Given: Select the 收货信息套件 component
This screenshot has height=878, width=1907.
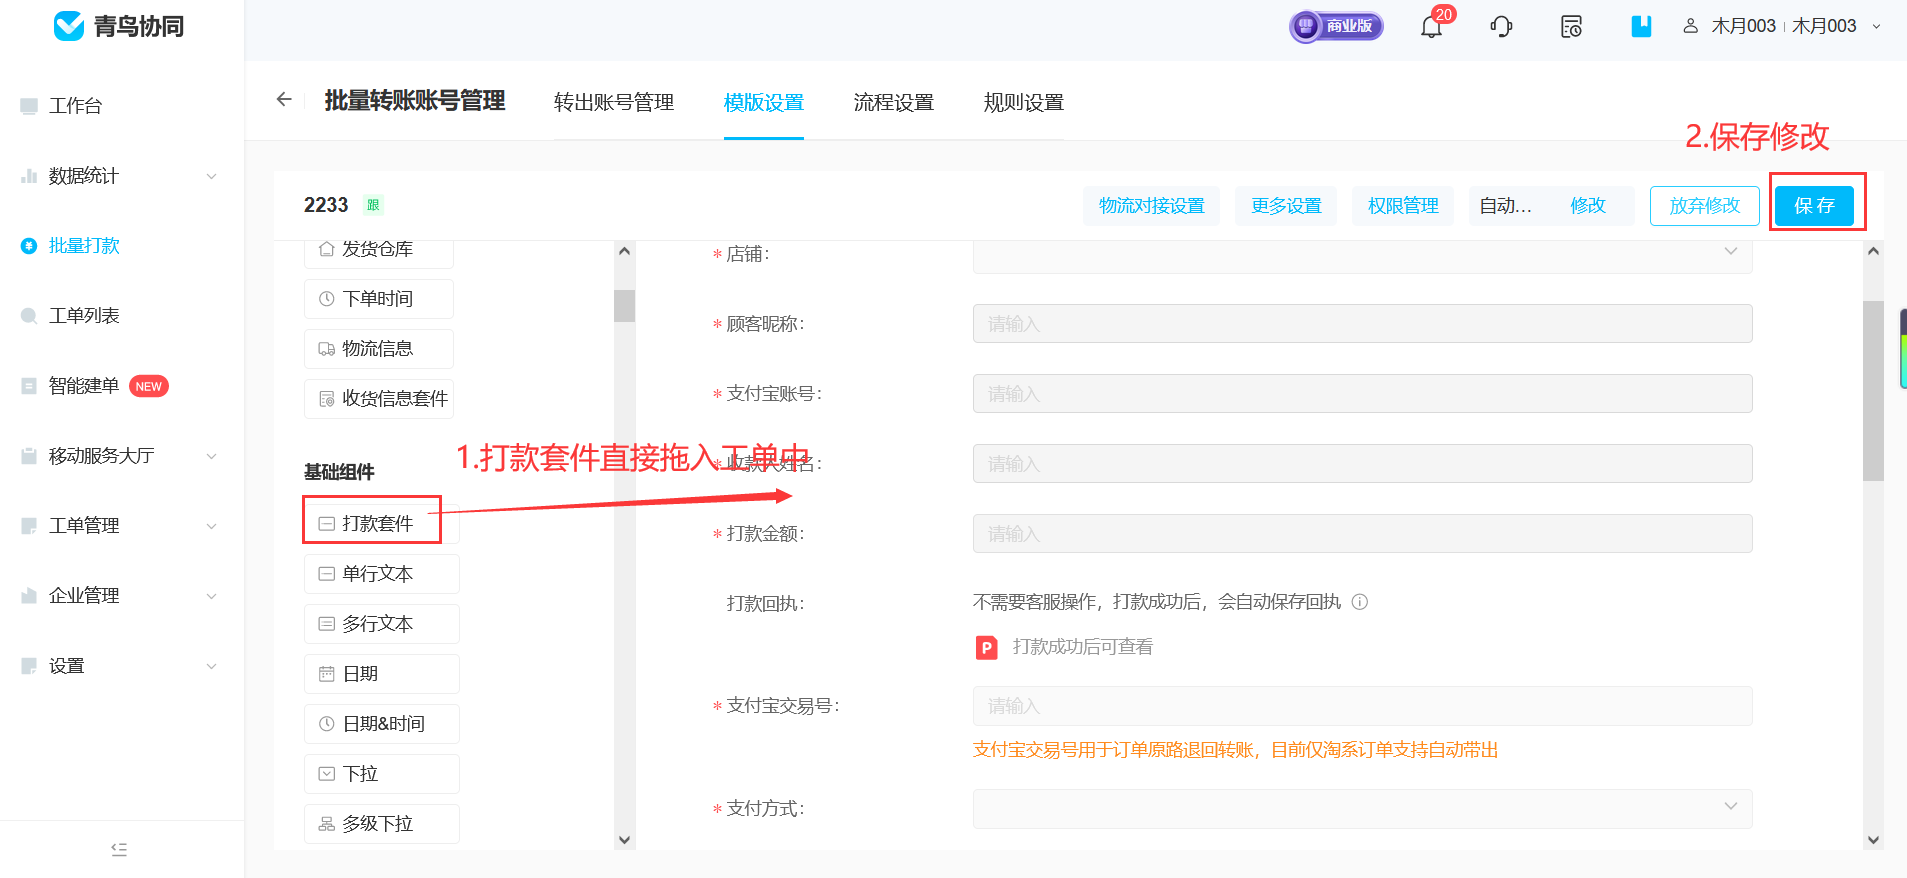Looking at the screenshot, I should coord(379,399).
